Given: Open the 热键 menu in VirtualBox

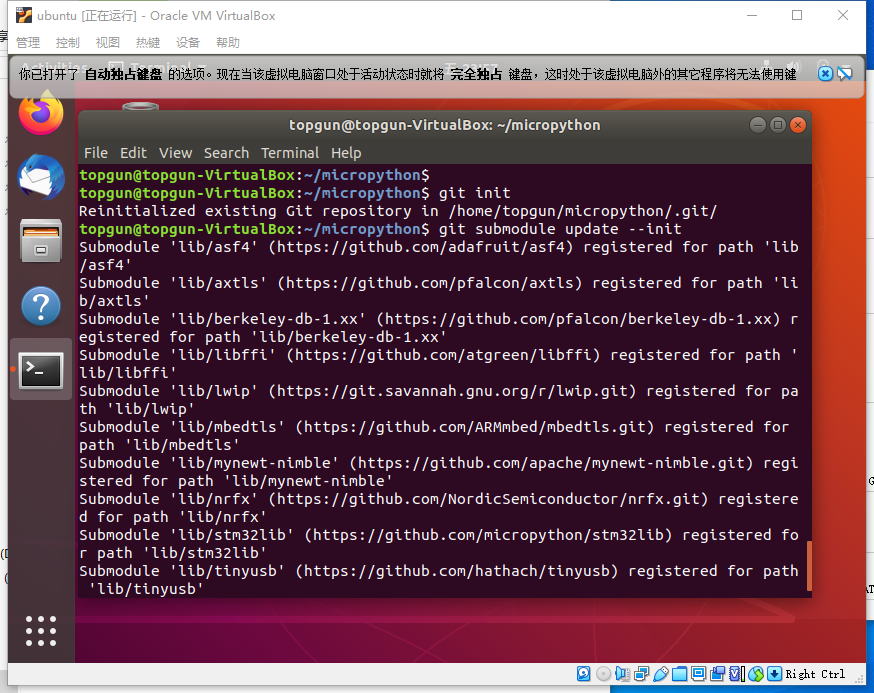Looking at the screenshot, I should click(148, 42).
